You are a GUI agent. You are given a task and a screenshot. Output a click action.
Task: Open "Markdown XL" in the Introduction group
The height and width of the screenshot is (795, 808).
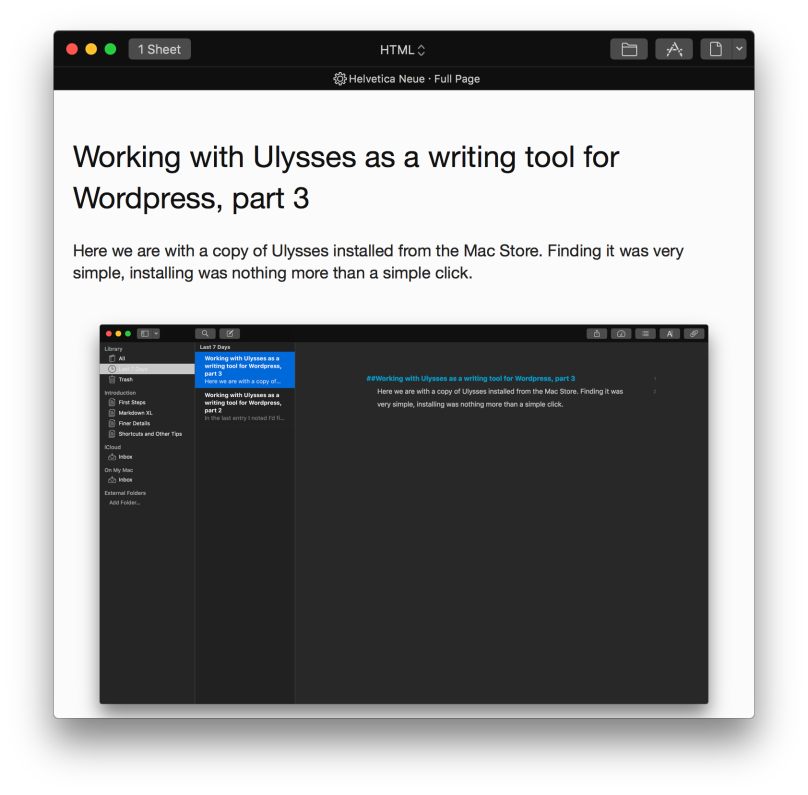pyautogui.click(x=147, y=413)
